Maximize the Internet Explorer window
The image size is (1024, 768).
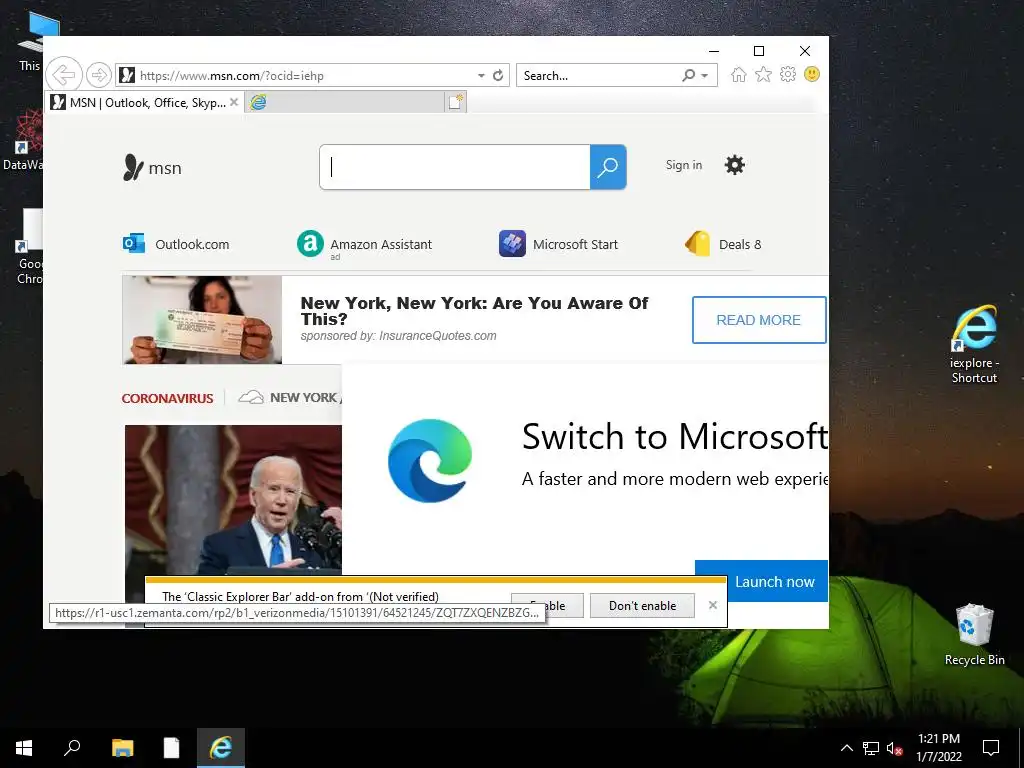tap(759, 51)
